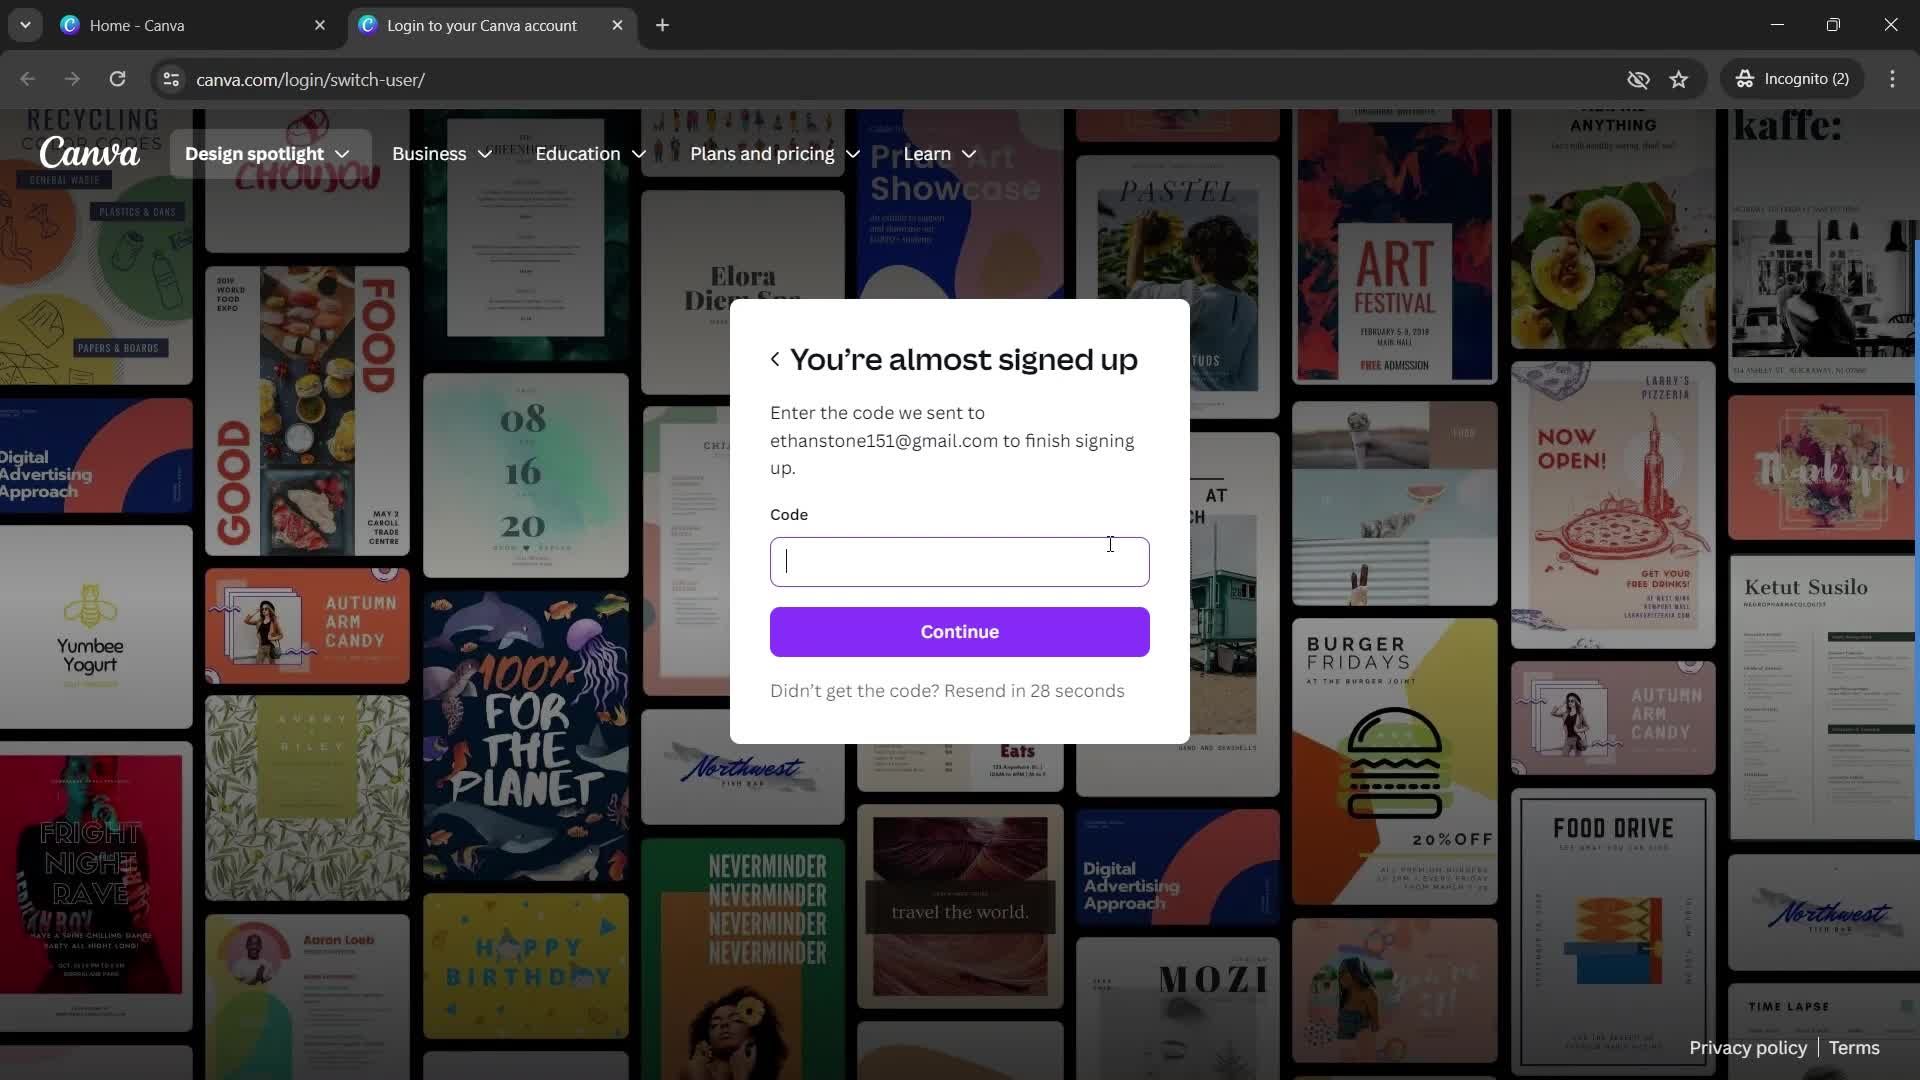Focus the Code input field
1920x1080 pixels.
[960, 562]
